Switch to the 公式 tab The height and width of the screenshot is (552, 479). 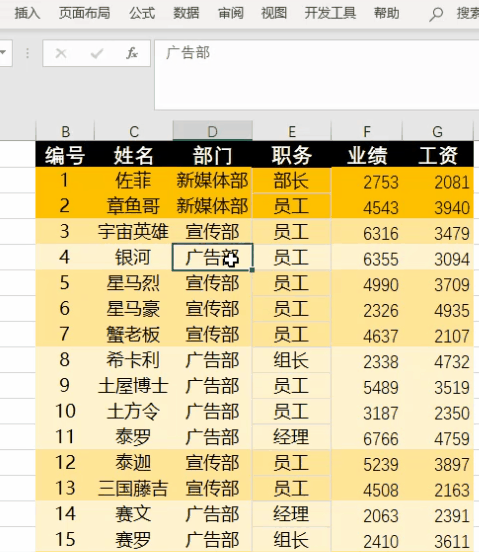(x=142, y=13)
